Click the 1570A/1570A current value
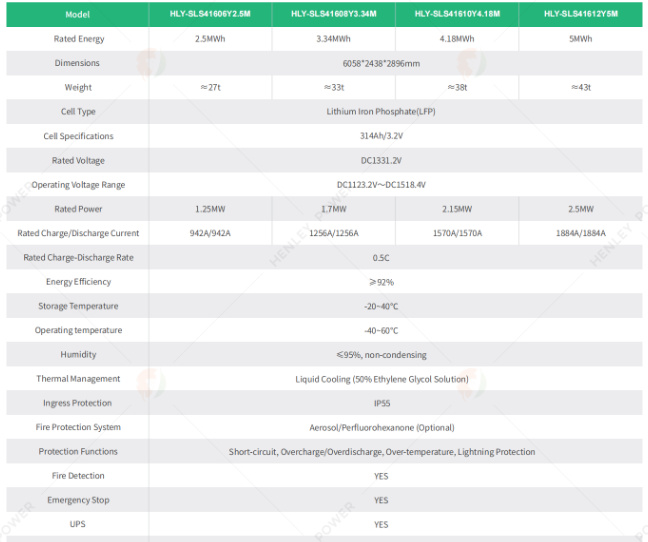Image resolution: width=648 pixels, height=542 pixels. click(x=457, y=233)
